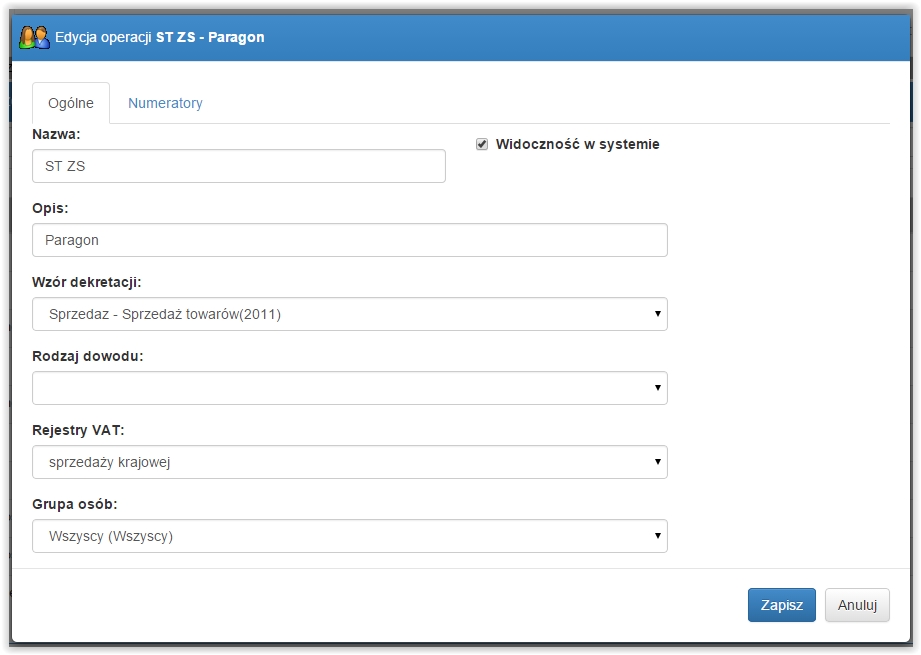Click the arrow icon of Wzór dekretacji
This screenshot has height=655, width=921.
(657, 314)
